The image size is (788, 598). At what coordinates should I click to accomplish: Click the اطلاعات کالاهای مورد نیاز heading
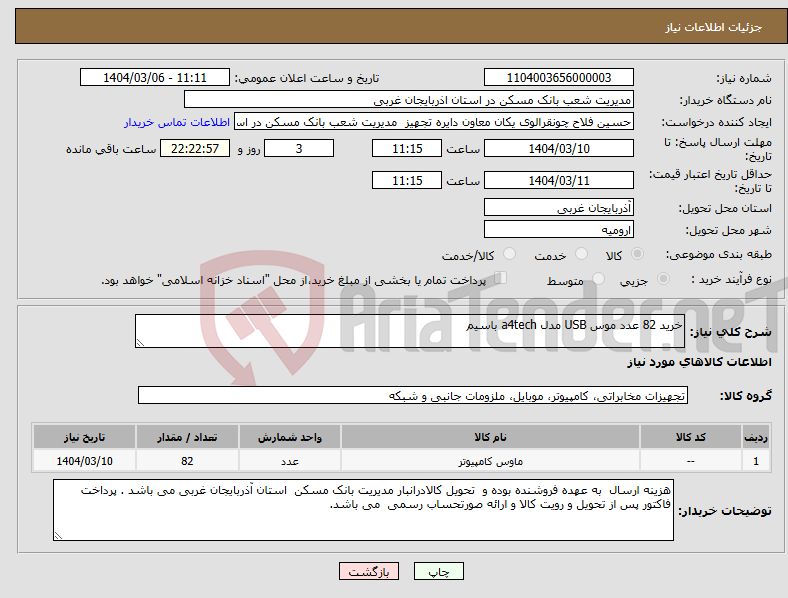point(699,362)
